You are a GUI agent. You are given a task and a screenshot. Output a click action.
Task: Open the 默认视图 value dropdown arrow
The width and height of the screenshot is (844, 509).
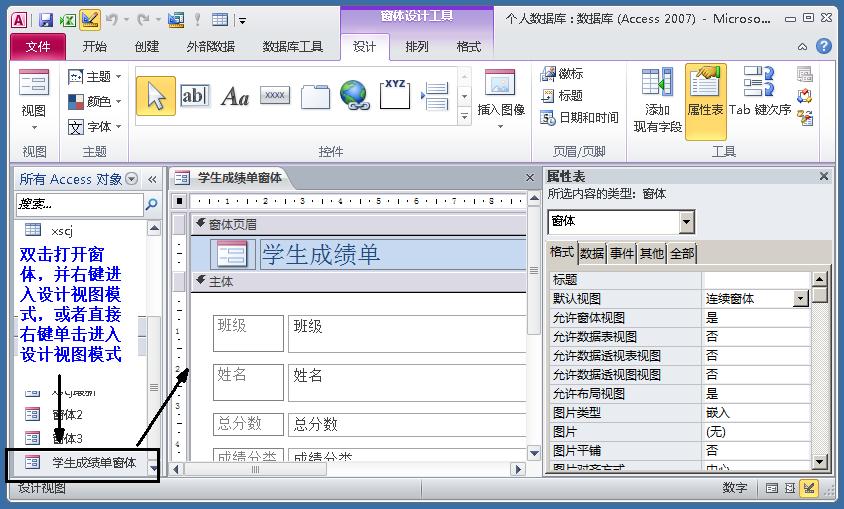801,299
